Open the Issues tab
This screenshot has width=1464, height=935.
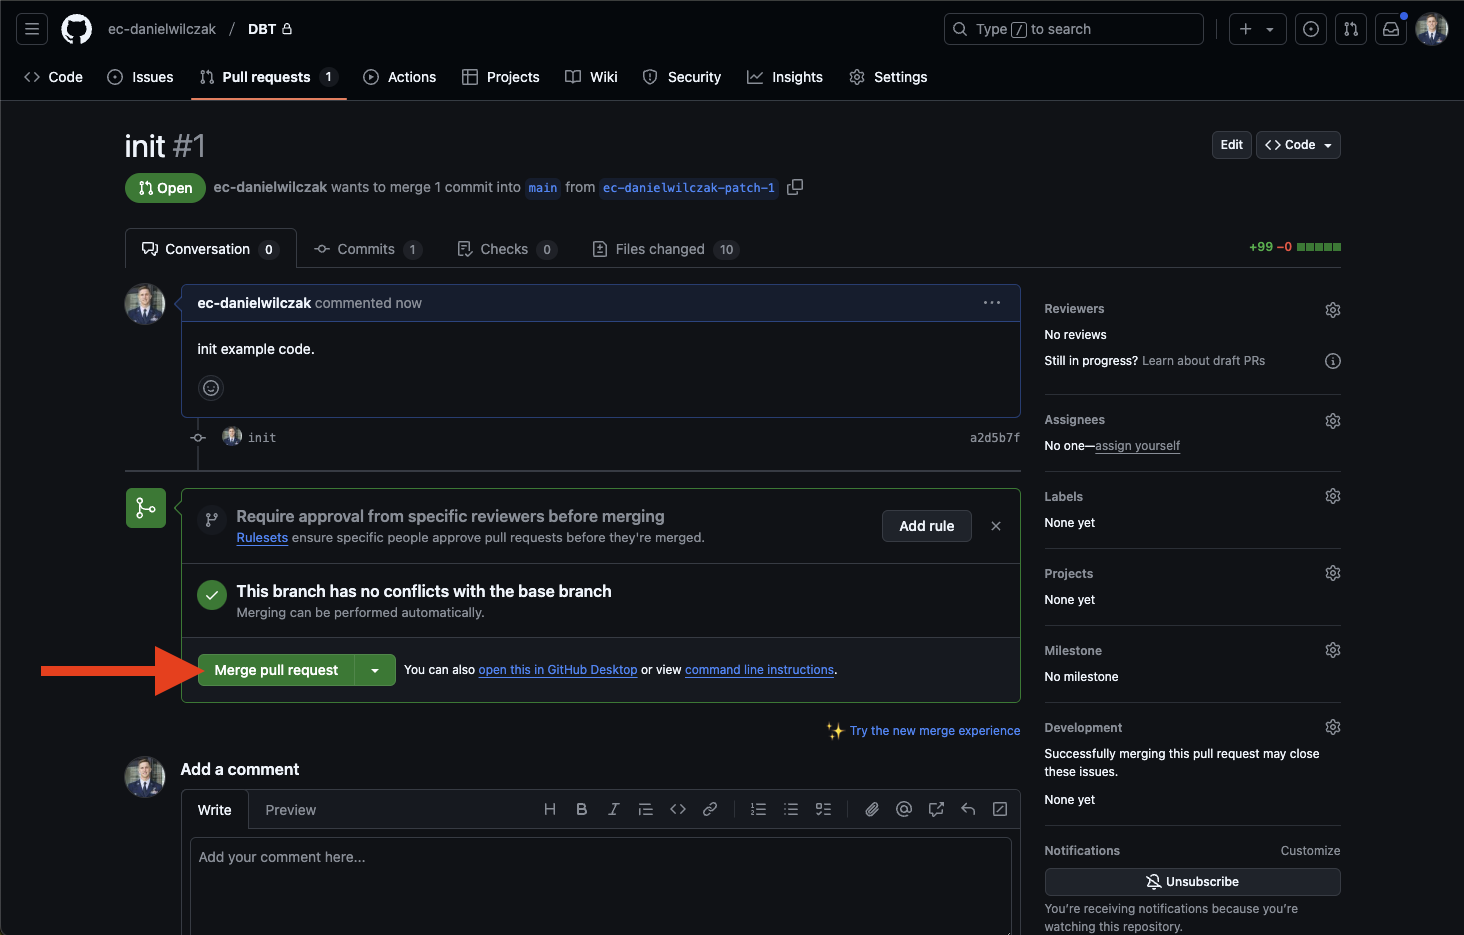tap(140, 77)
